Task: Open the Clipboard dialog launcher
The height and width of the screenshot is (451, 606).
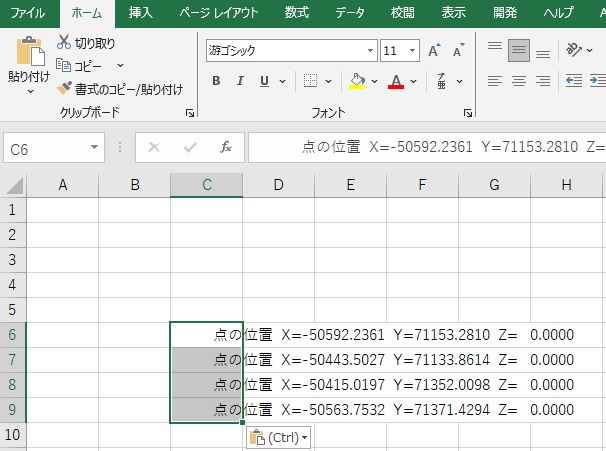Action: click(190, 113)
